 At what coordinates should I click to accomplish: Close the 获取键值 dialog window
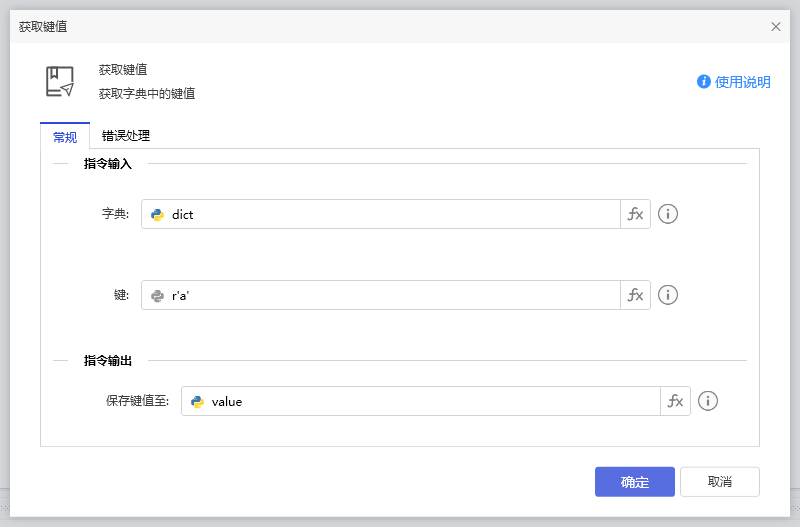coord(776,27)
